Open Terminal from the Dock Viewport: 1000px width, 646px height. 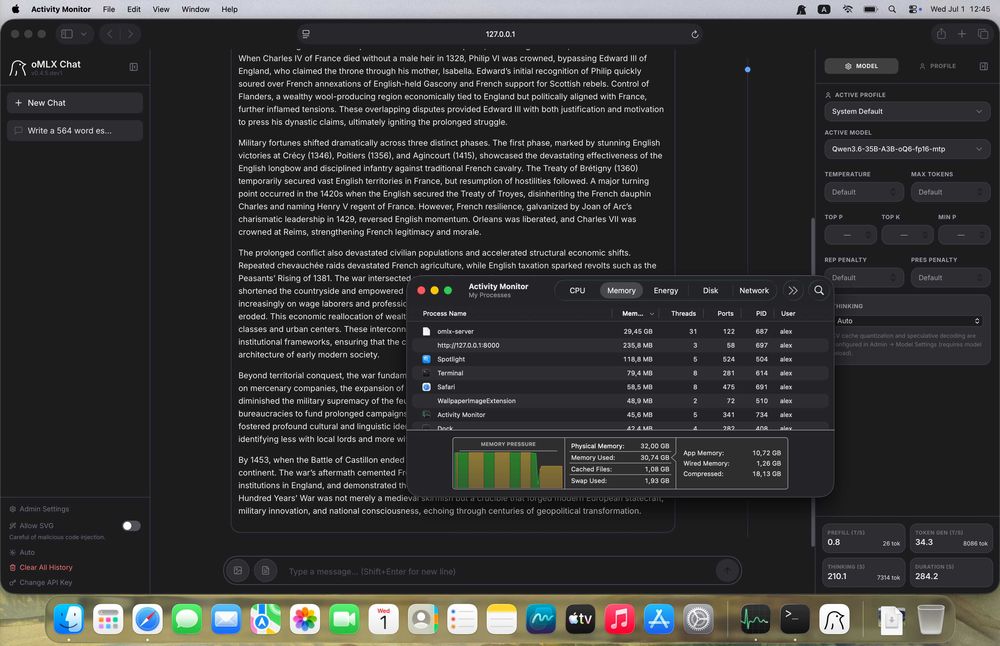point(795,619)
